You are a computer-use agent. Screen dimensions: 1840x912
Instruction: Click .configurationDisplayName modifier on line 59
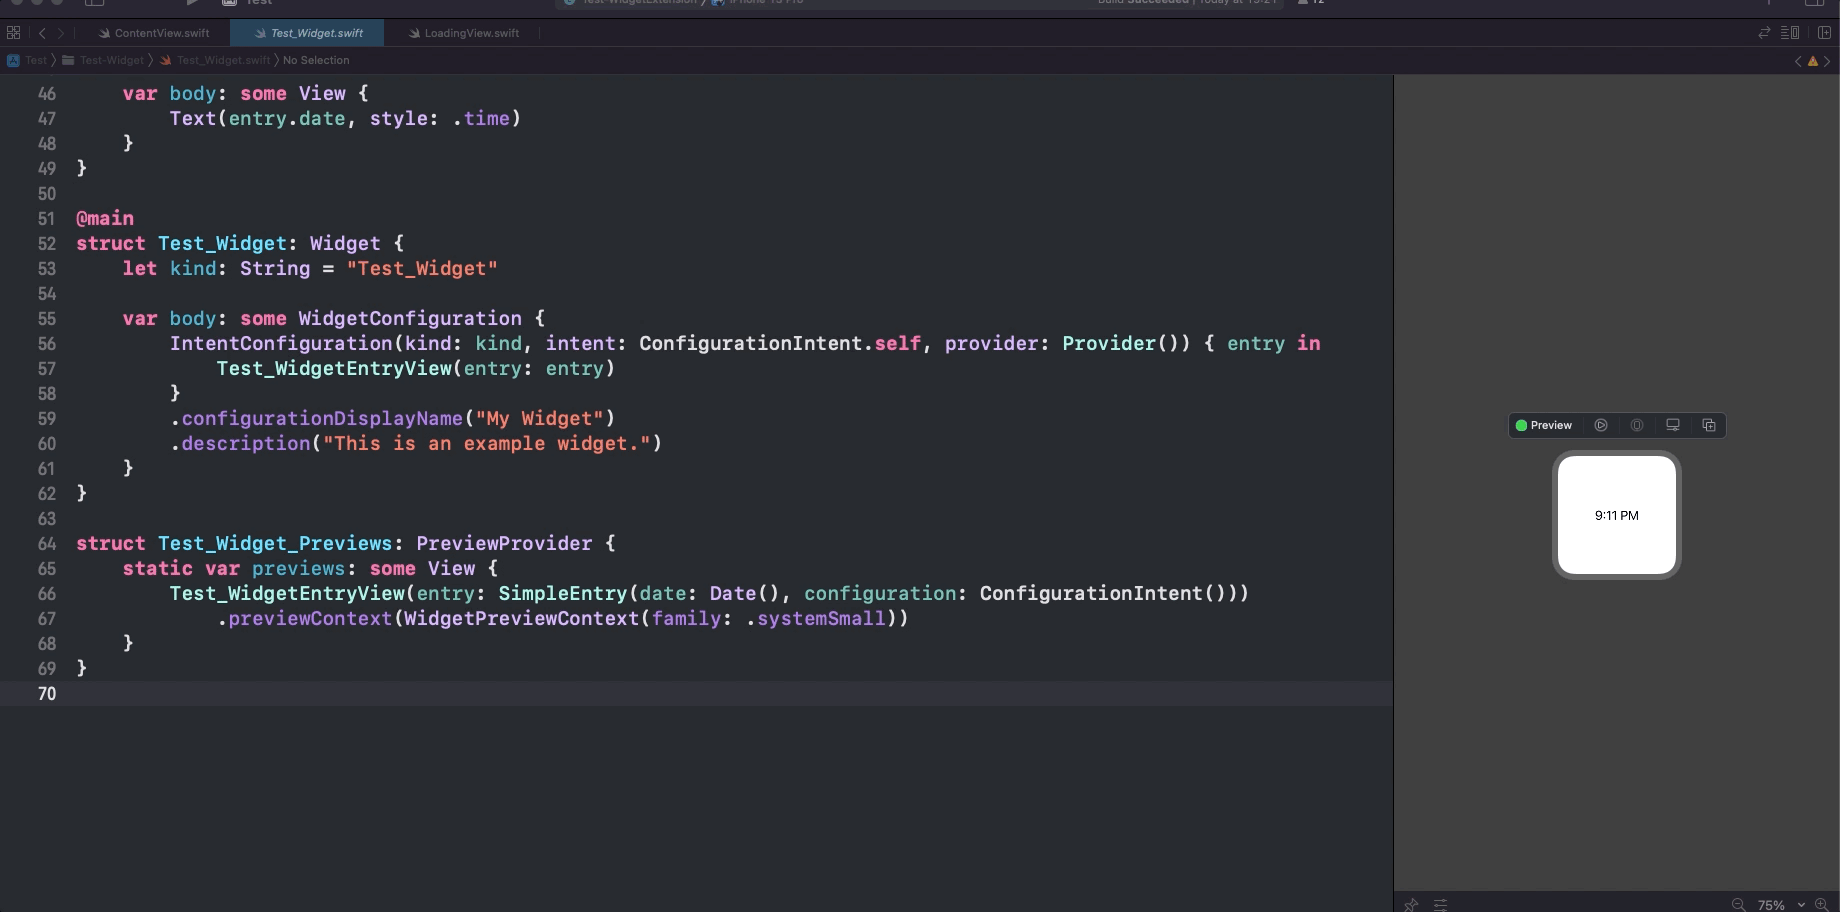[317, 418]
